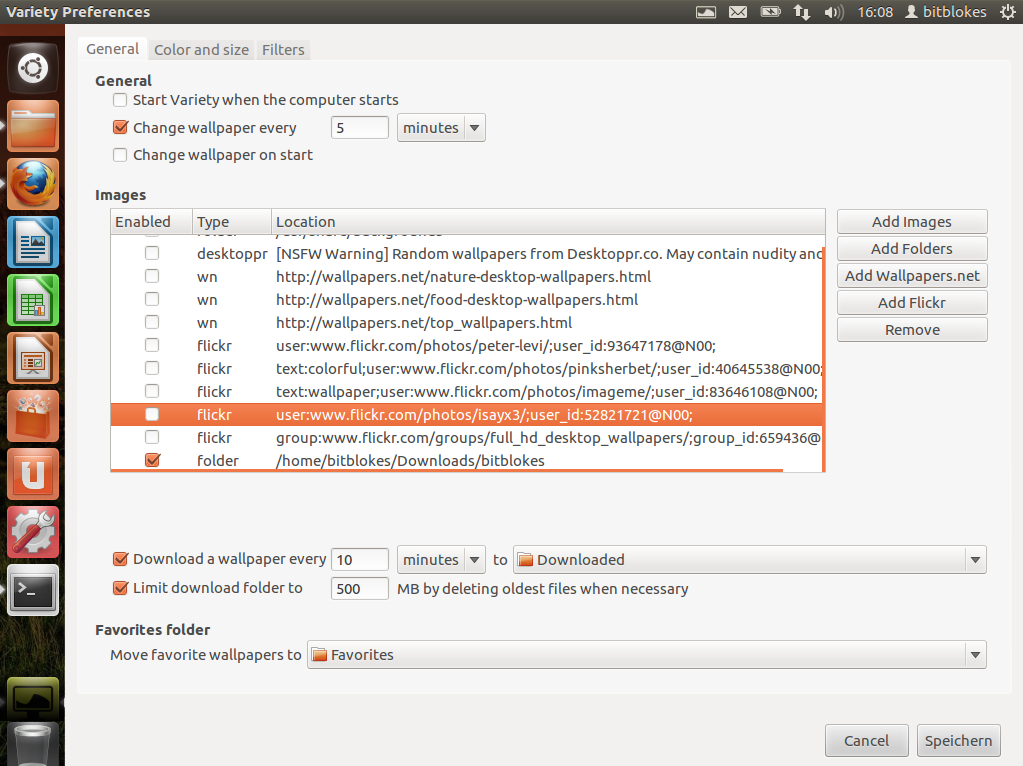
Task: Select the imageme flickr source row
Action: pyautogui.click(x=466, y=391)
